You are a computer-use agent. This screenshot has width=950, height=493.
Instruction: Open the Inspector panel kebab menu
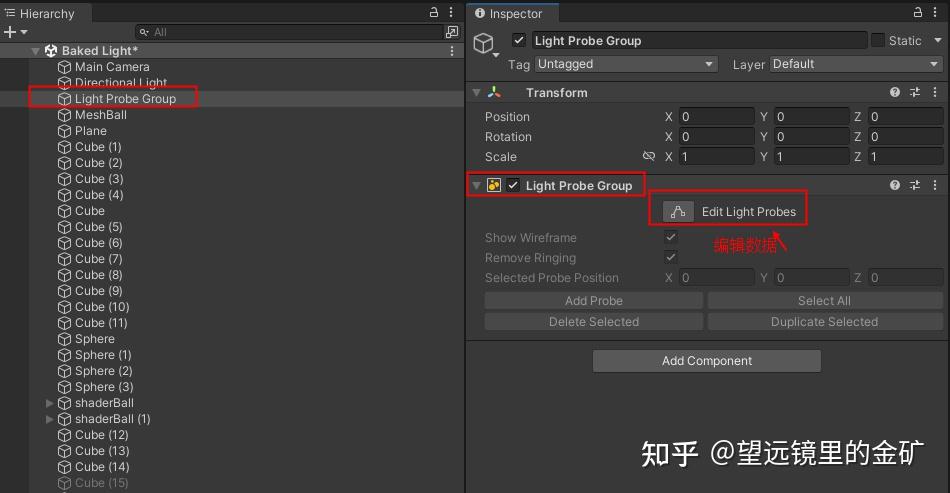click(935, 12)
